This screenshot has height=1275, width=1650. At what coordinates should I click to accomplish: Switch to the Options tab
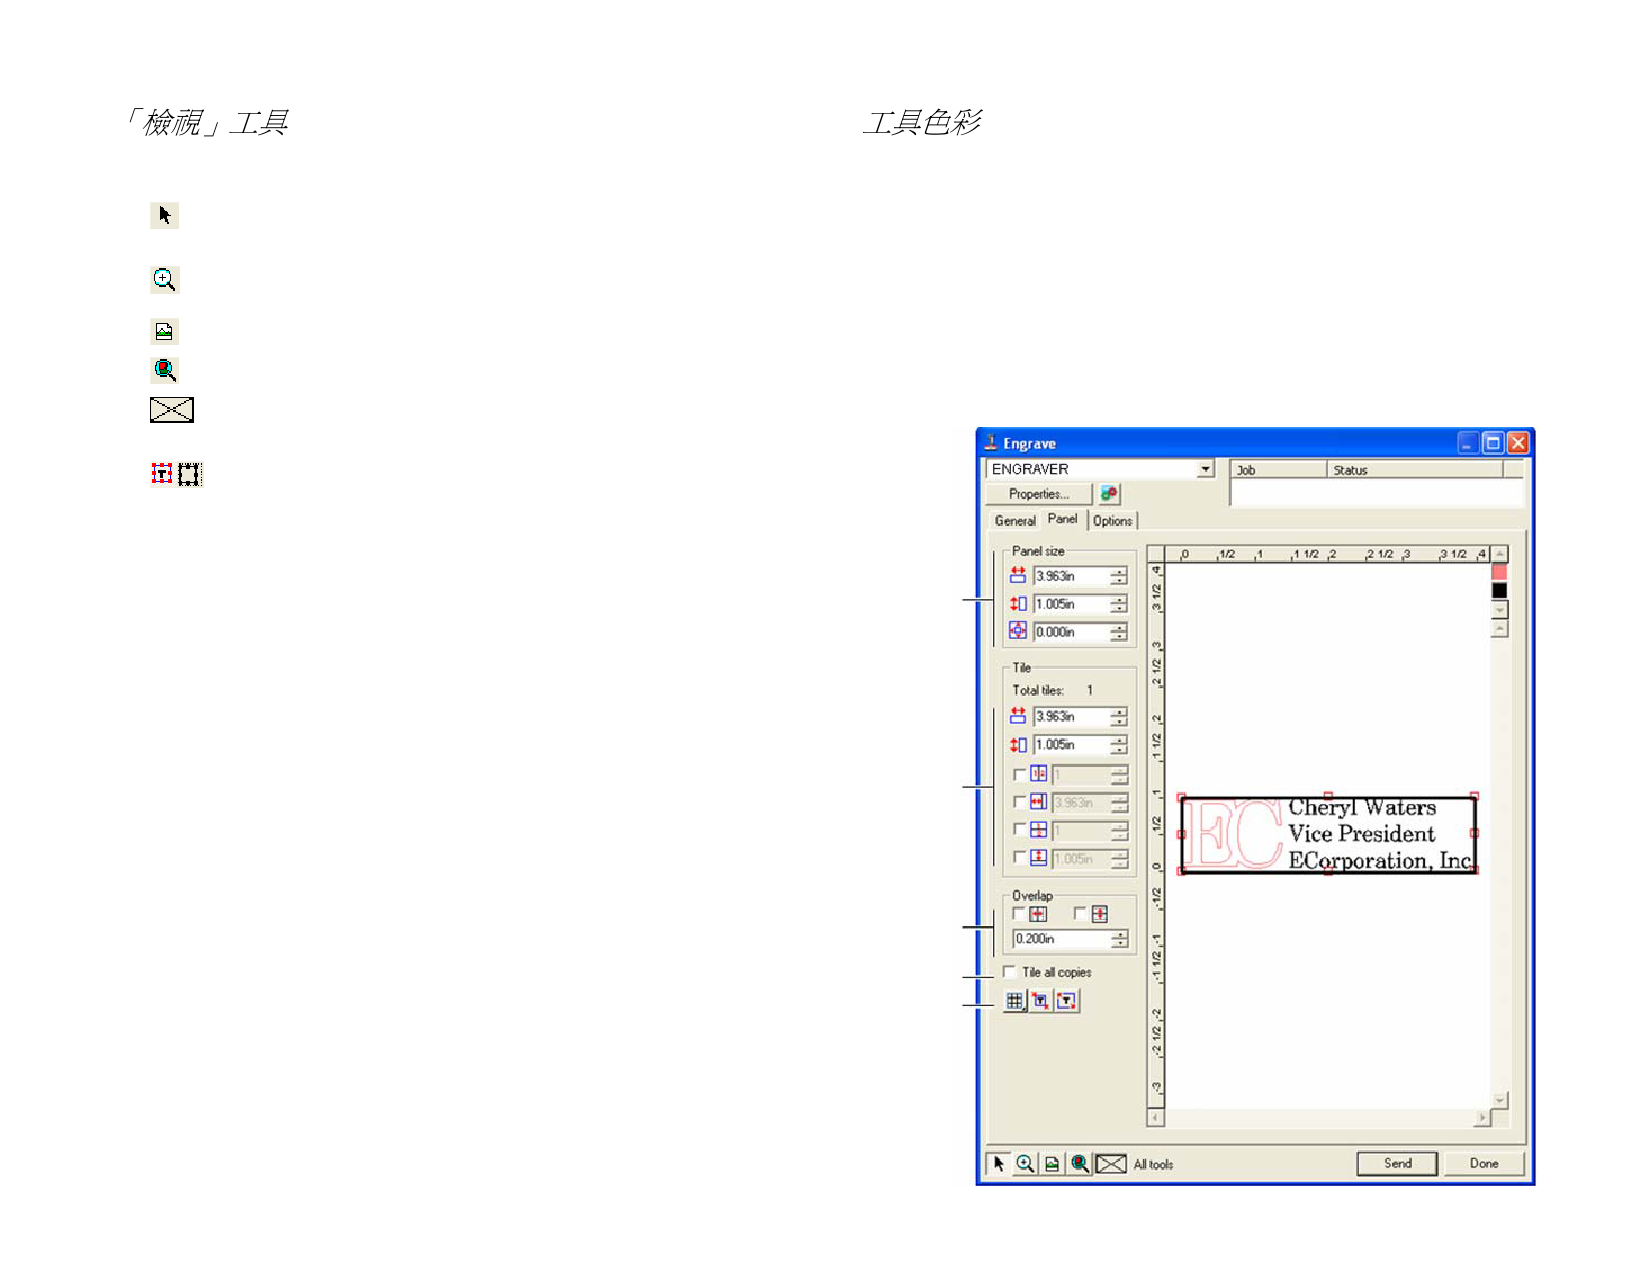tap(1112, 521)
